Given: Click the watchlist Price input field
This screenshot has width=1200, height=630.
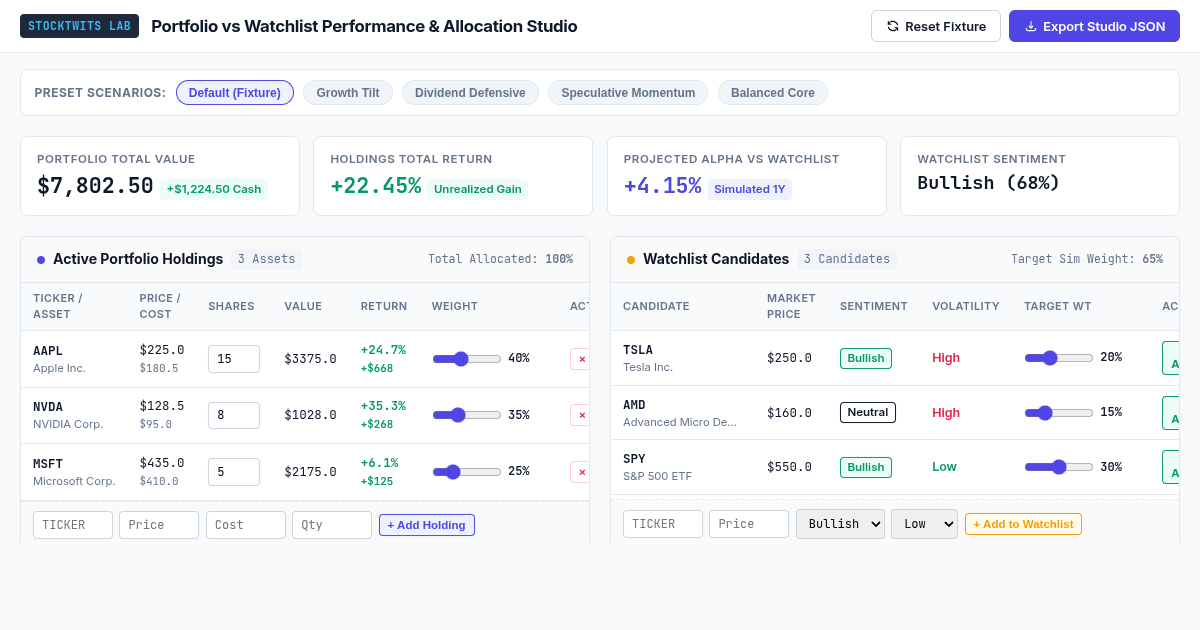Looking at the screenshot, I should click(x=749, y=524).
